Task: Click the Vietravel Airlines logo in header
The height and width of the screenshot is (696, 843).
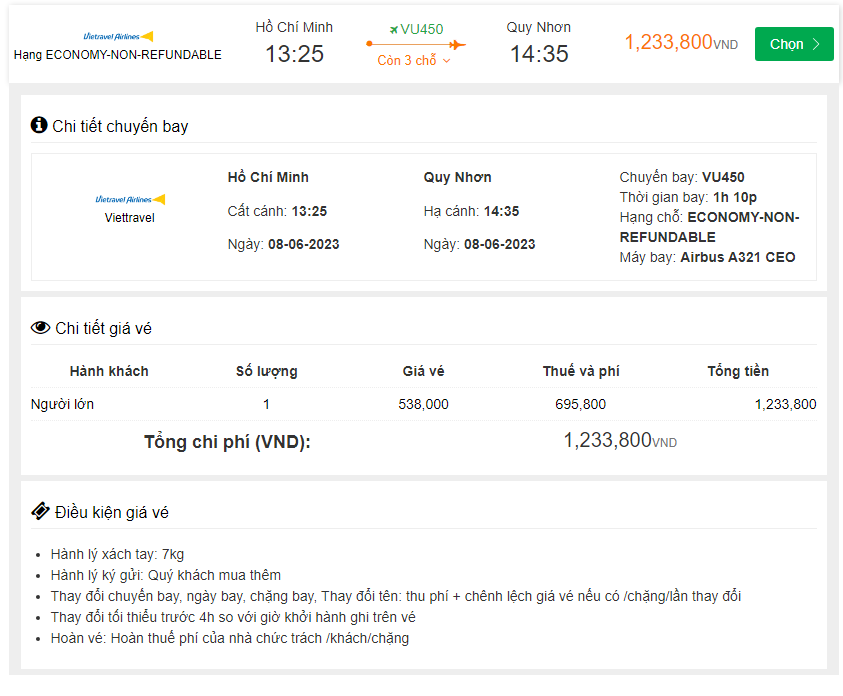Action: pos(118,36)
